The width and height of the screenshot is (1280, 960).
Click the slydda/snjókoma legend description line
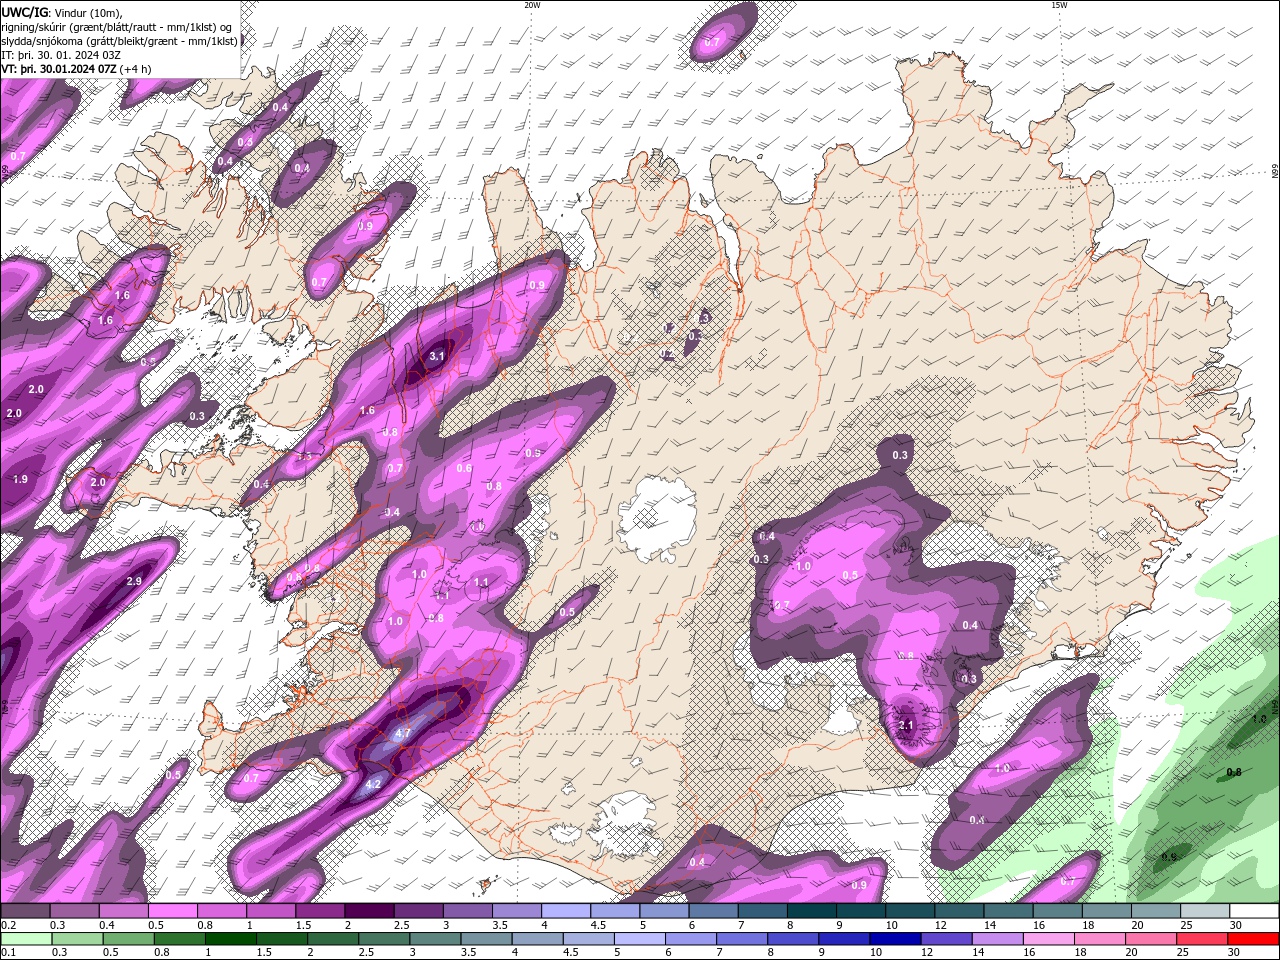coord(120,41)
